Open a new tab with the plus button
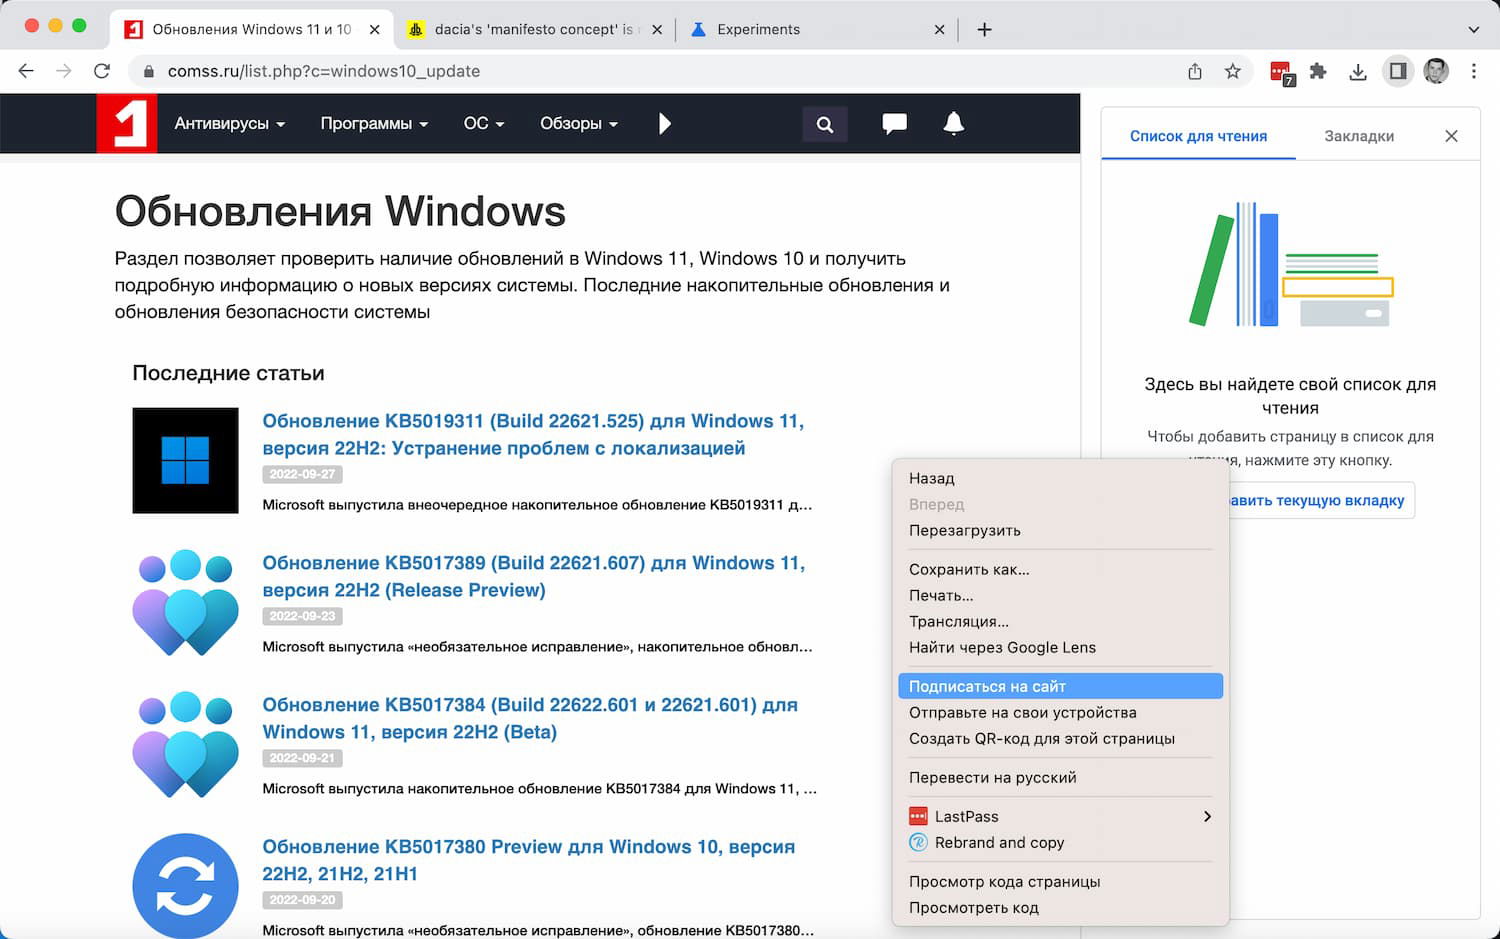1500x939 pixels. click(x=984, y=30)
